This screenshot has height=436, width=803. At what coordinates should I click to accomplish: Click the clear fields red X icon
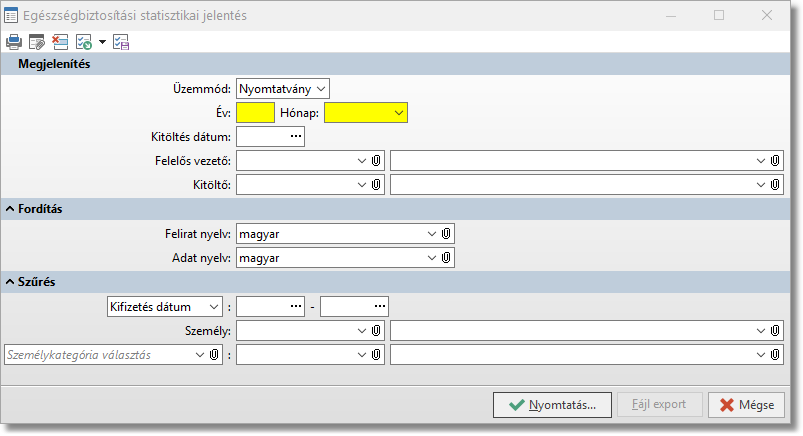[x=60, y=42]
